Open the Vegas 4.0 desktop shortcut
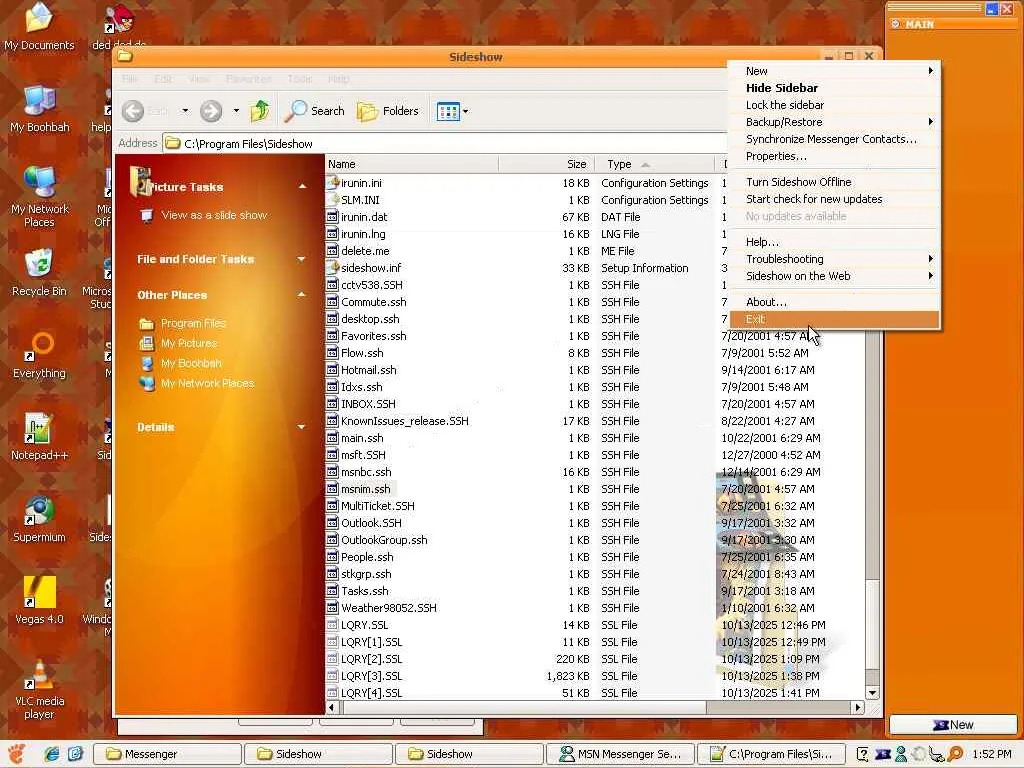 tap(39, 594)
